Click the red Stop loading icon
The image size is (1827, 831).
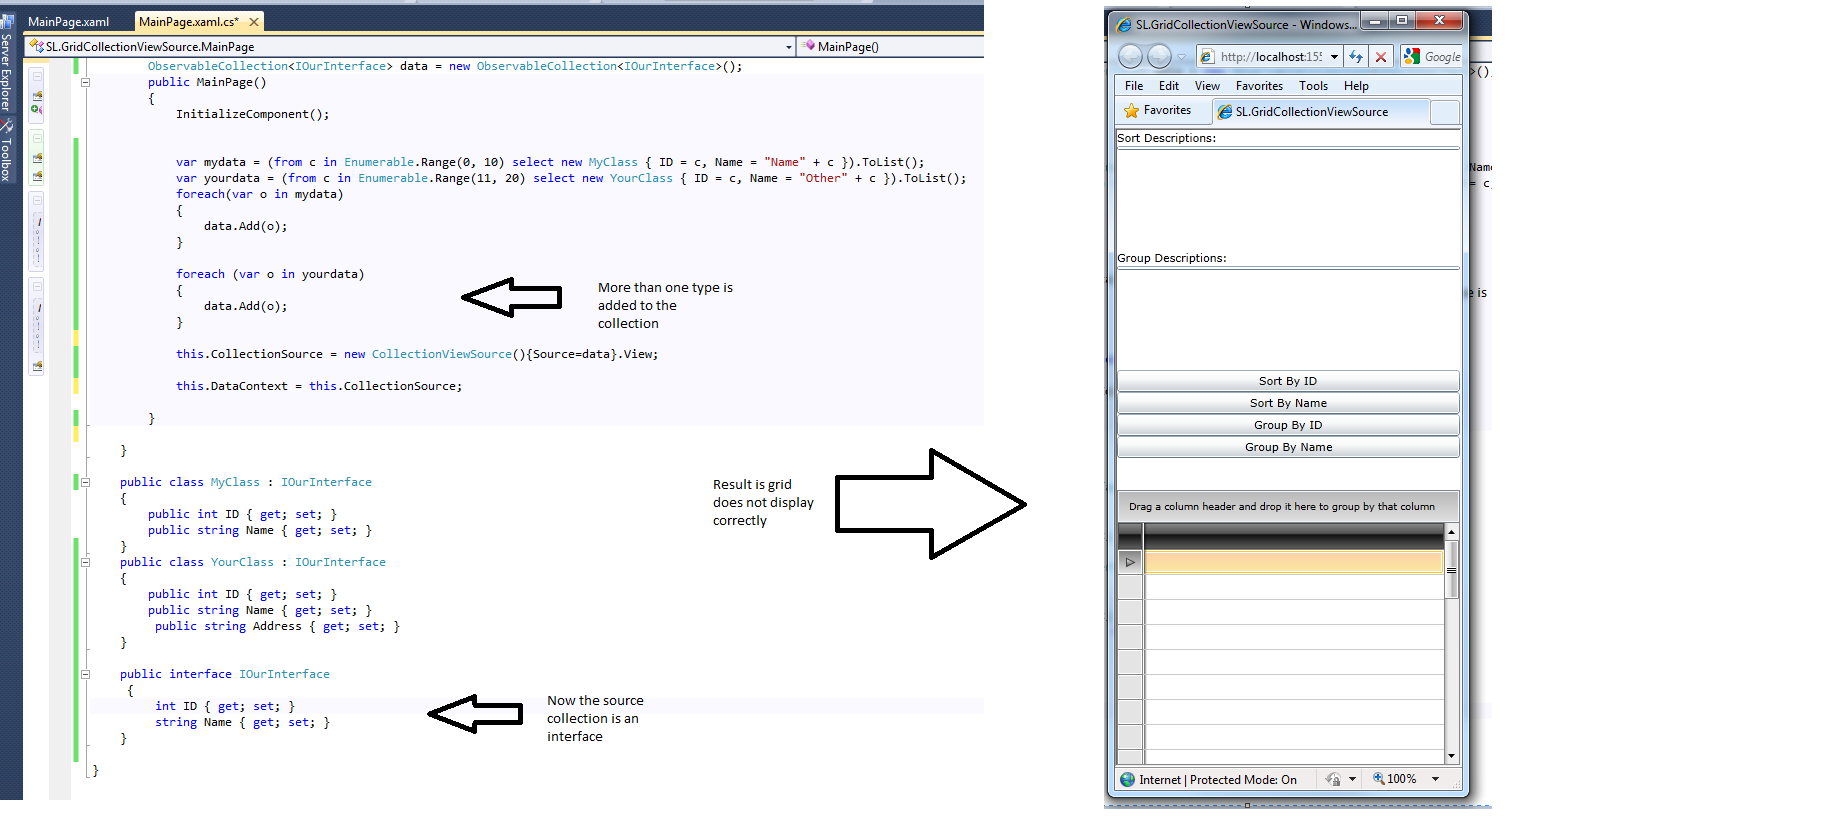click(x=1381, y=57)
